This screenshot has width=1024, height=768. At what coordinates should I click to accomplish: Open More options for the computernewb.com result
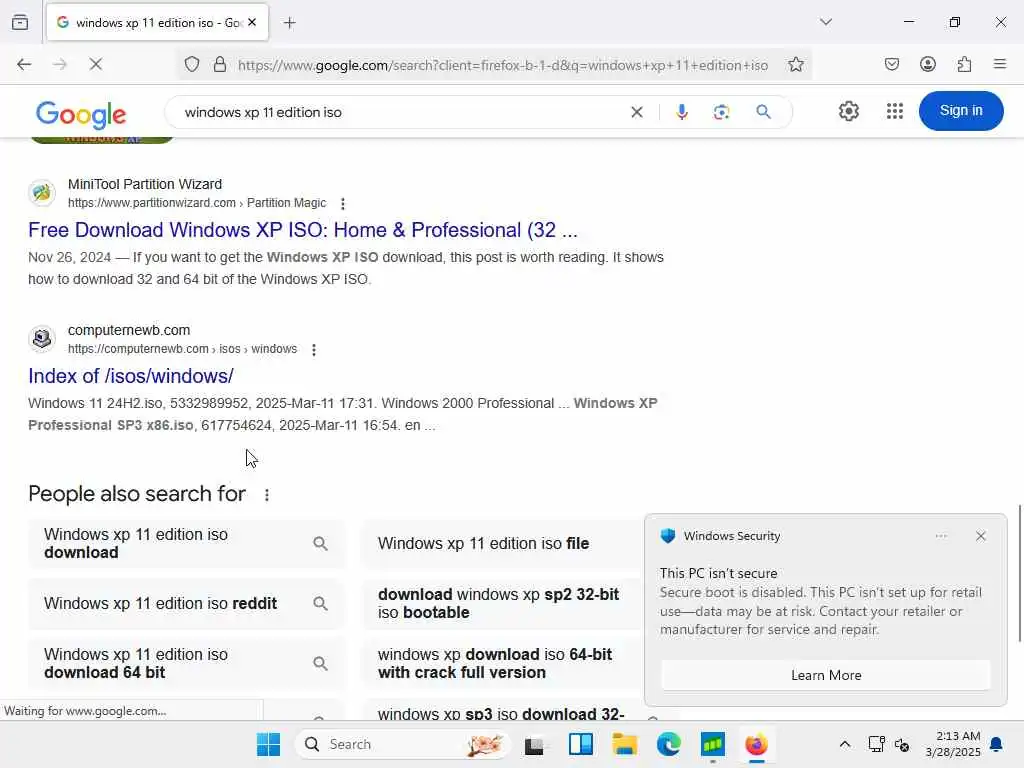tap(314, 350)
